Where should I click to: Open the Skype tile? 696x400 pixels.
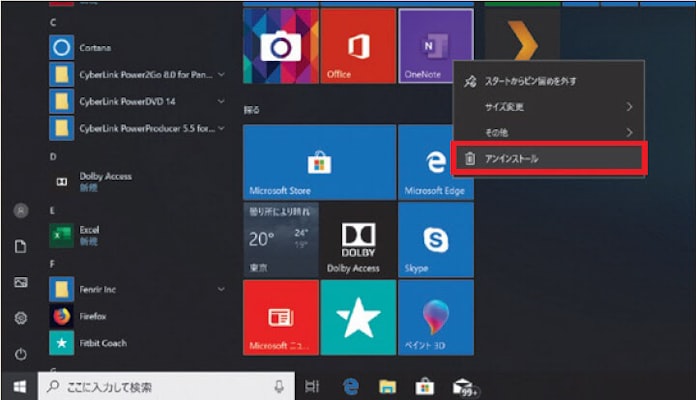pyautogui.click(x=436, y=240)
